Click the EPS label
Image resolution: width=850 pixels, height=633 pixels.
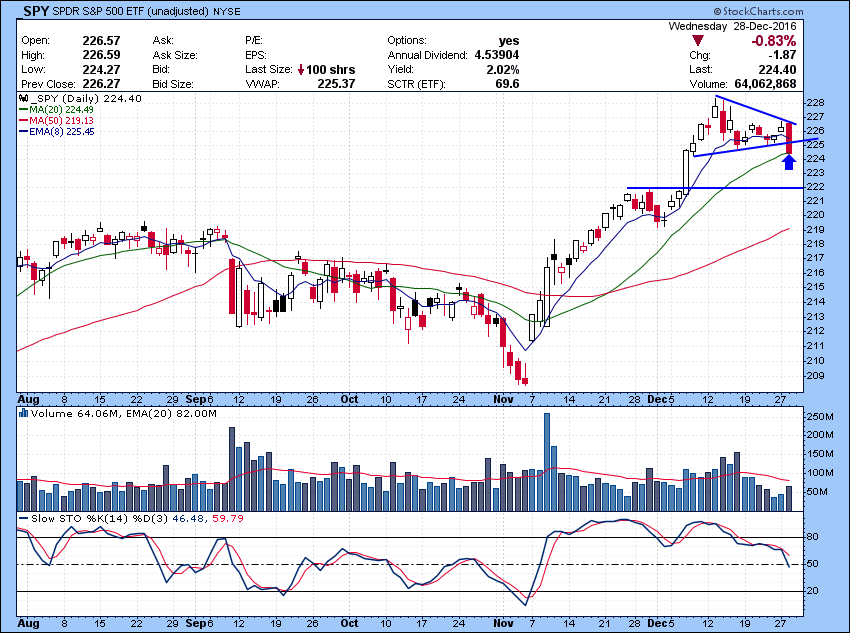click(x=255, y=55)
